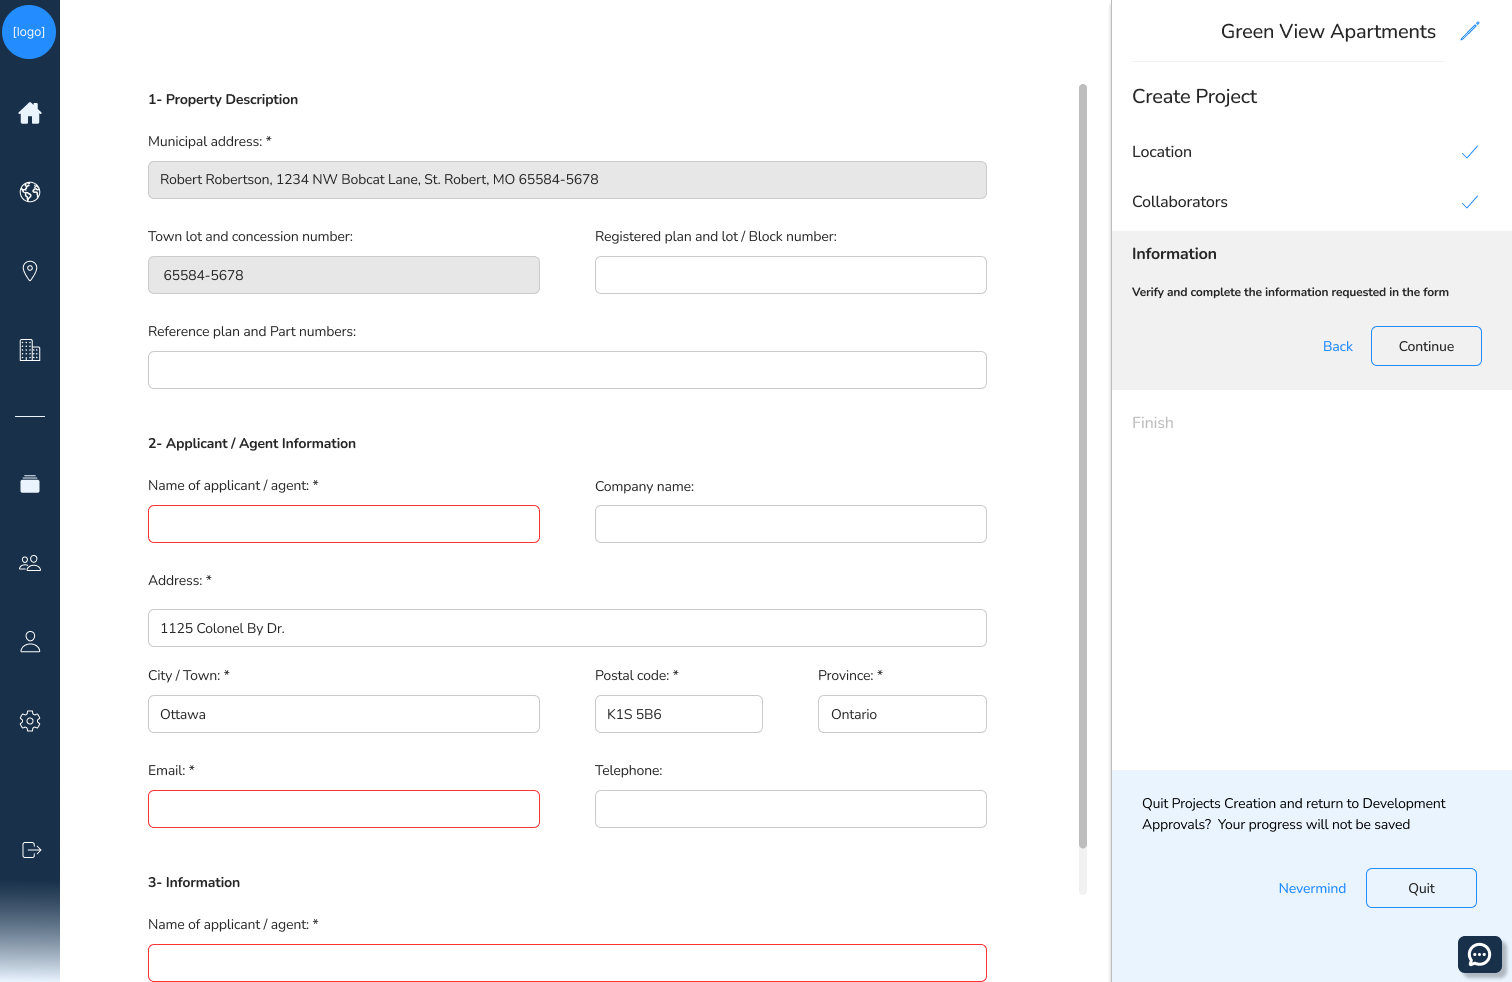The image size is (1512, 982).
Task: Open the single user profile icon
Action: [30, 642]
